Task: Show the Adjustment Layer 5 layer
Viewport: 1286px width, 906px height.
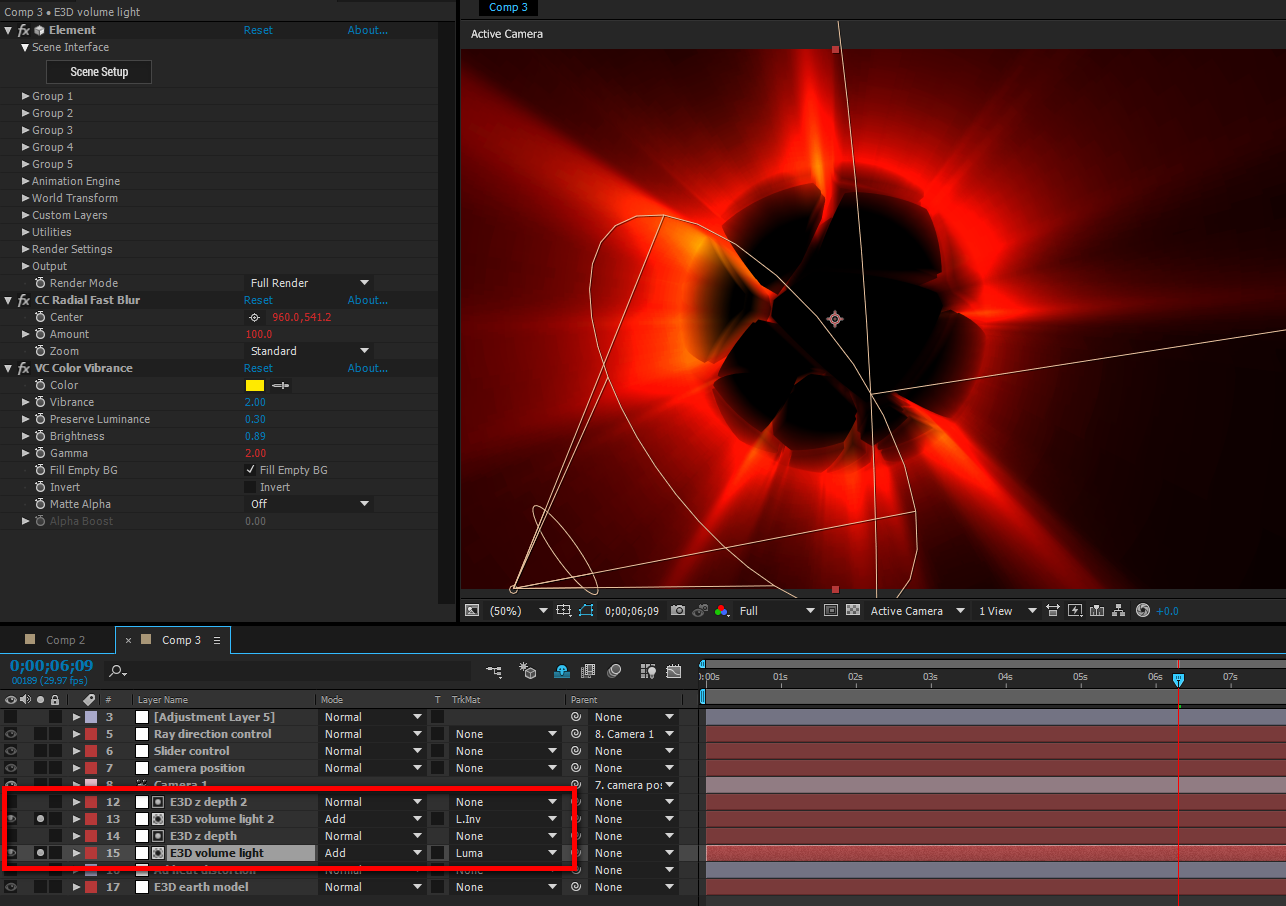Action: [11, 717]
